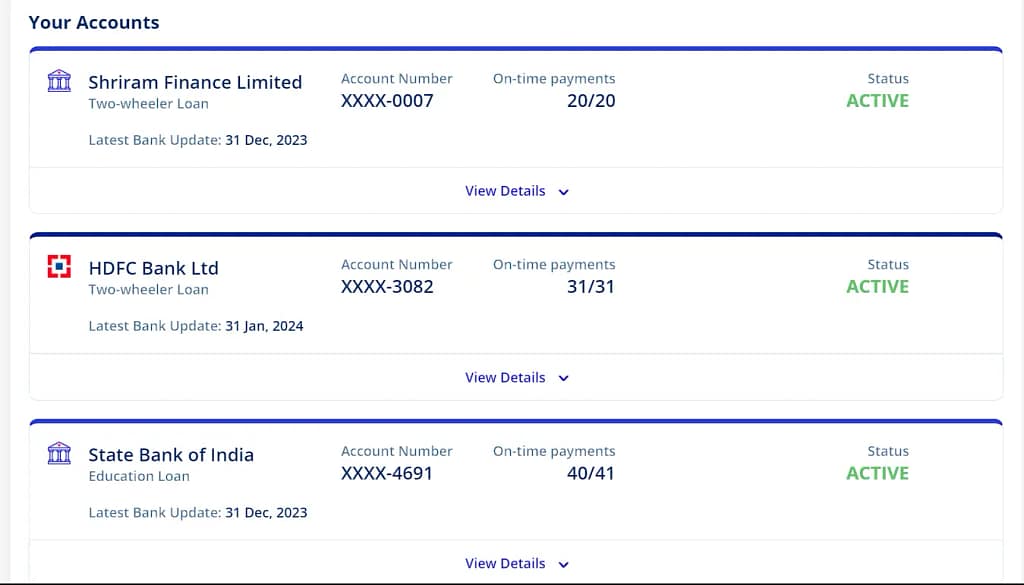Click account number XXXX-3082

pyautogui.click(x=387, y=286)
